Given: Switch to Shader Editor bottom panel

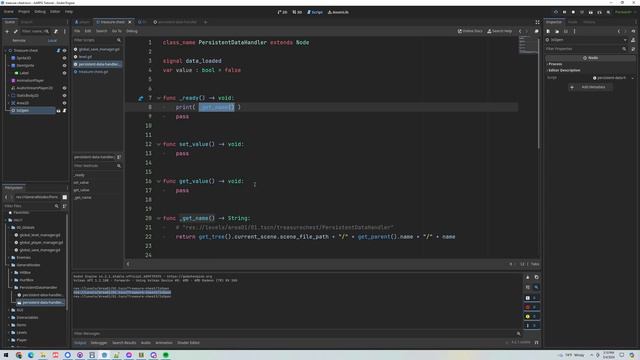Looking at the screenshot, I should [188, 343].
